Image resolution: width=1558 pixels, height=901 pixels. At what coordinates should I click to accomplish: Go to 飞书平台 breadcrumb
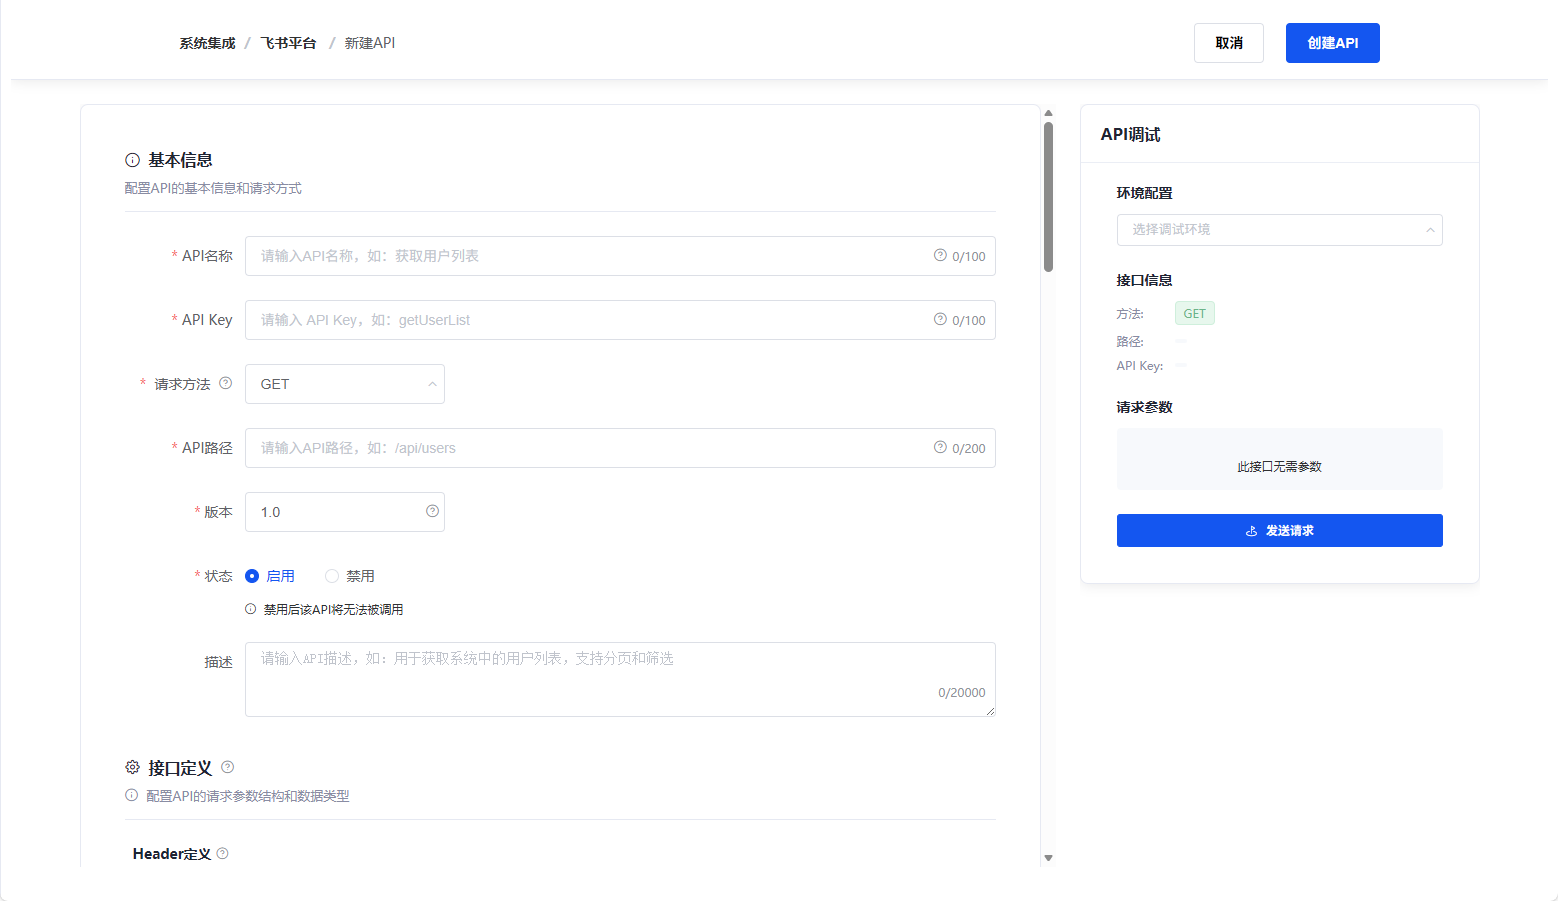[288, 43]
